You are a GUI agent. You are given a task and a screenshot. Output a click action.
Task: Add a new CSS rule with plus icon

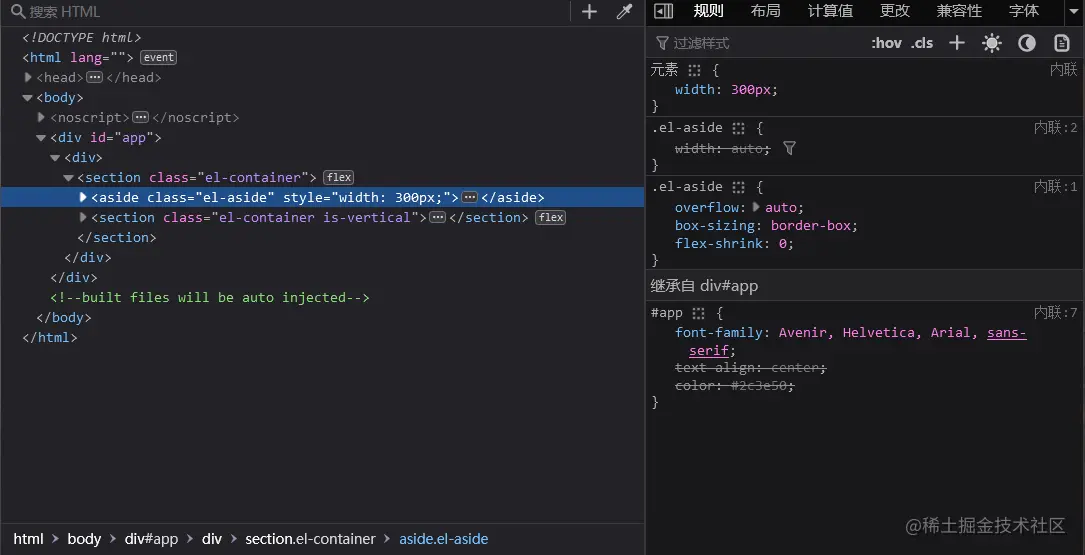point(956,43)
